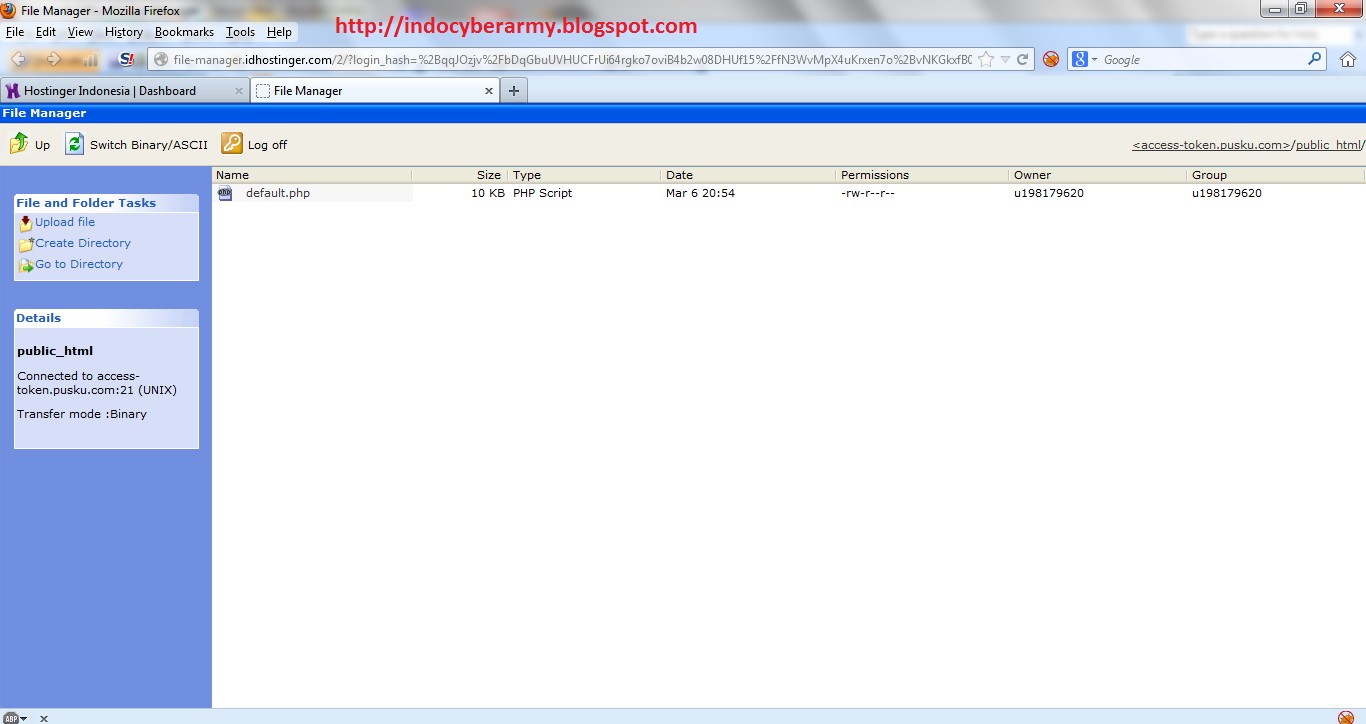Open the Adblock Plus dropdown arrow
The height and width of the screenshot is (724, 1366).
pyautogui.click(x=23, y=719)
